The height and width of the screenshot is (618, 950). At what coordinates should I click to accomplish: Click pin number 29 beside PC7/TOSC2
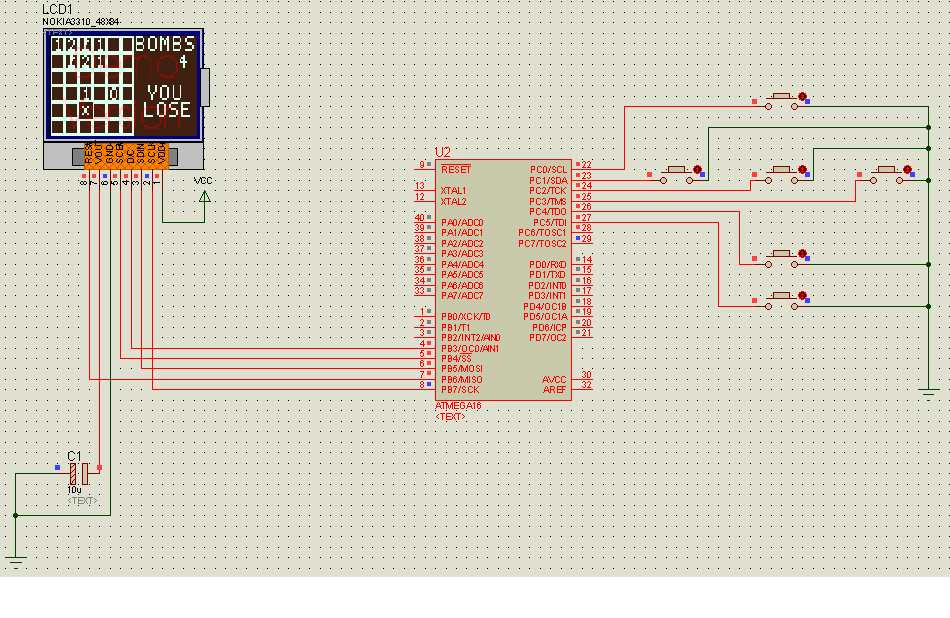586,239
